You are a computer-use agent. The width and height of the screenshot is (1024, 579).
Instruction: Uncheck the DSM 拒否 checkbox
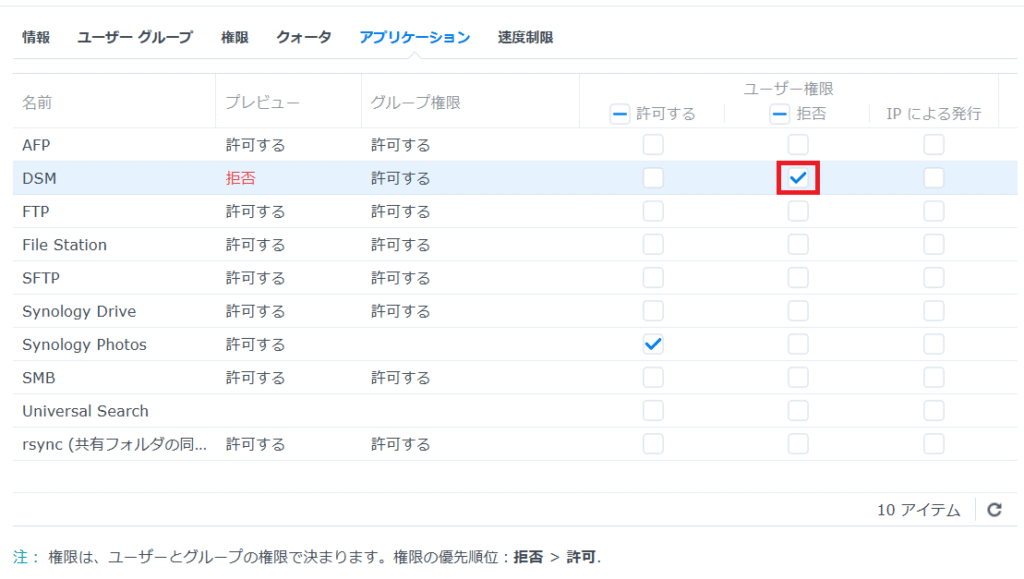797,178
